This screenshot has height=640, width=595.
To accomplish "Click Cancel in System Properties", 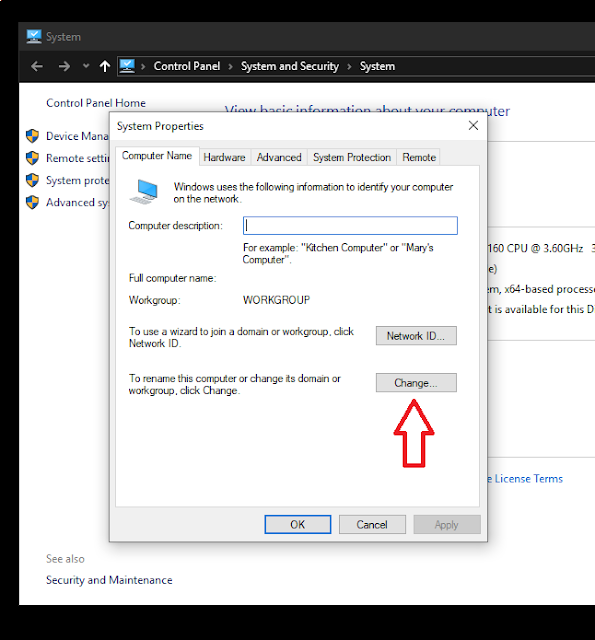I will tap(372, 524).
